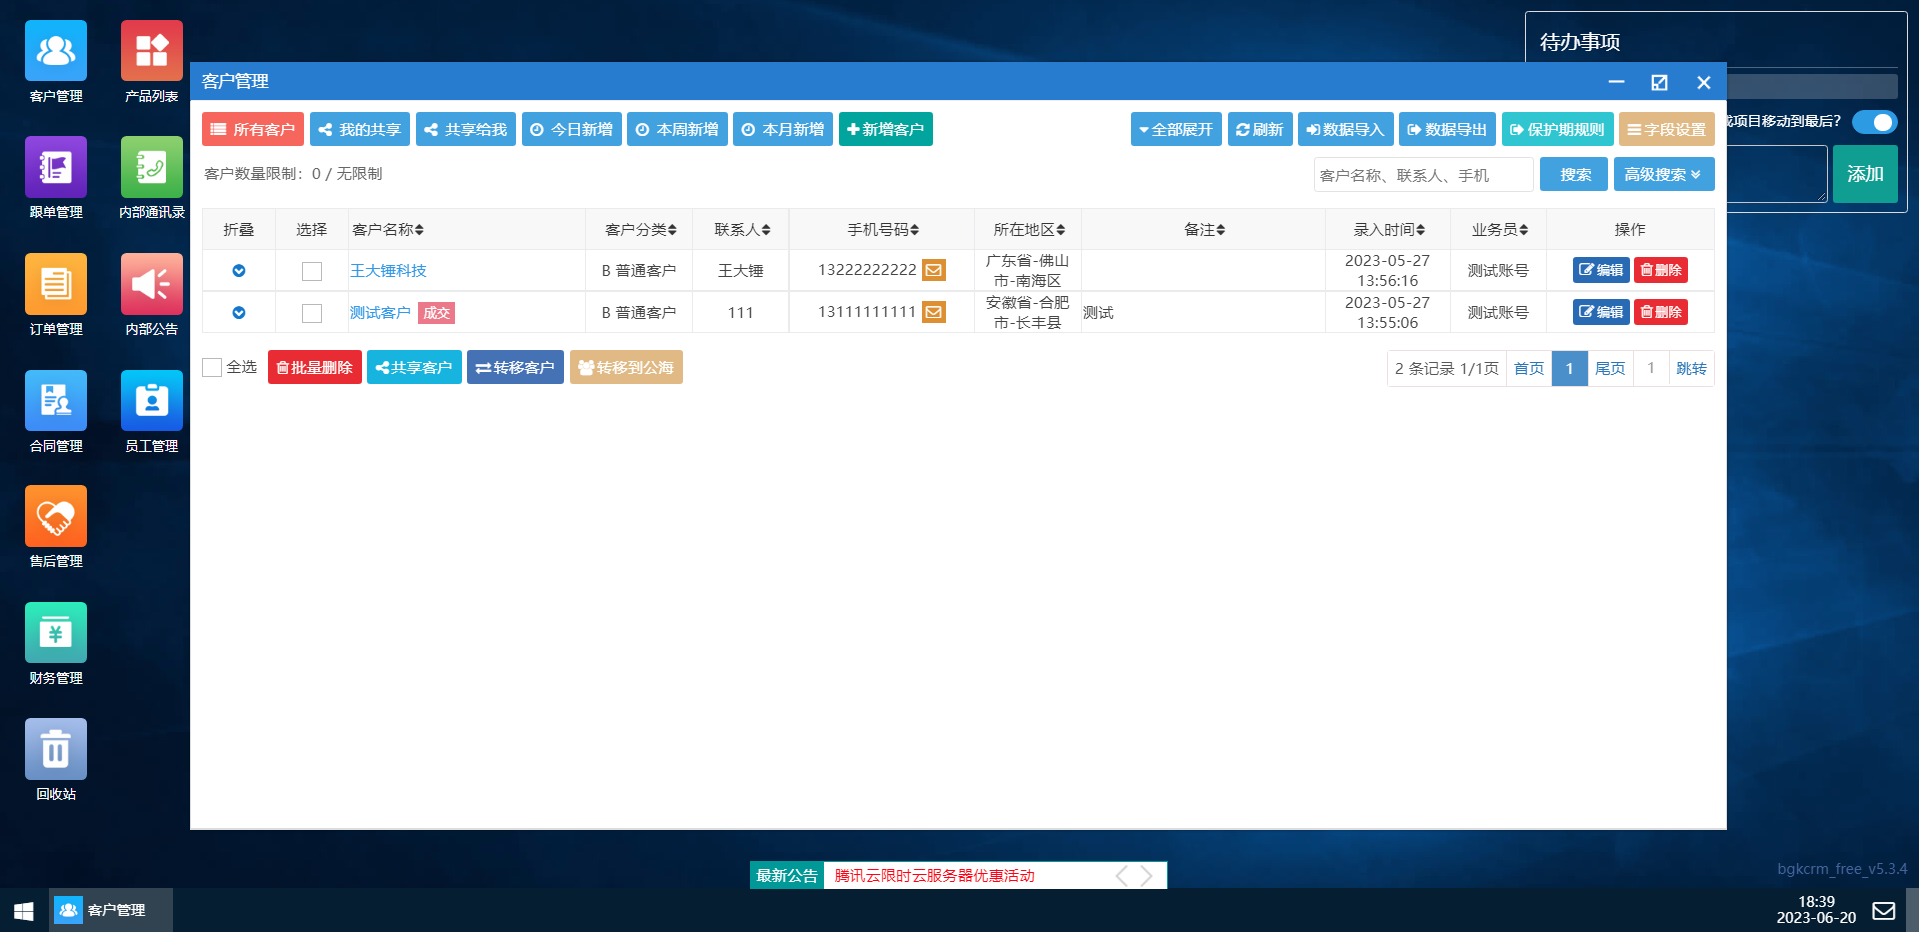Screen dimensions: 1919x932
Task: Open 字段设置 field settings
Action: click(x=1667, y=129)
